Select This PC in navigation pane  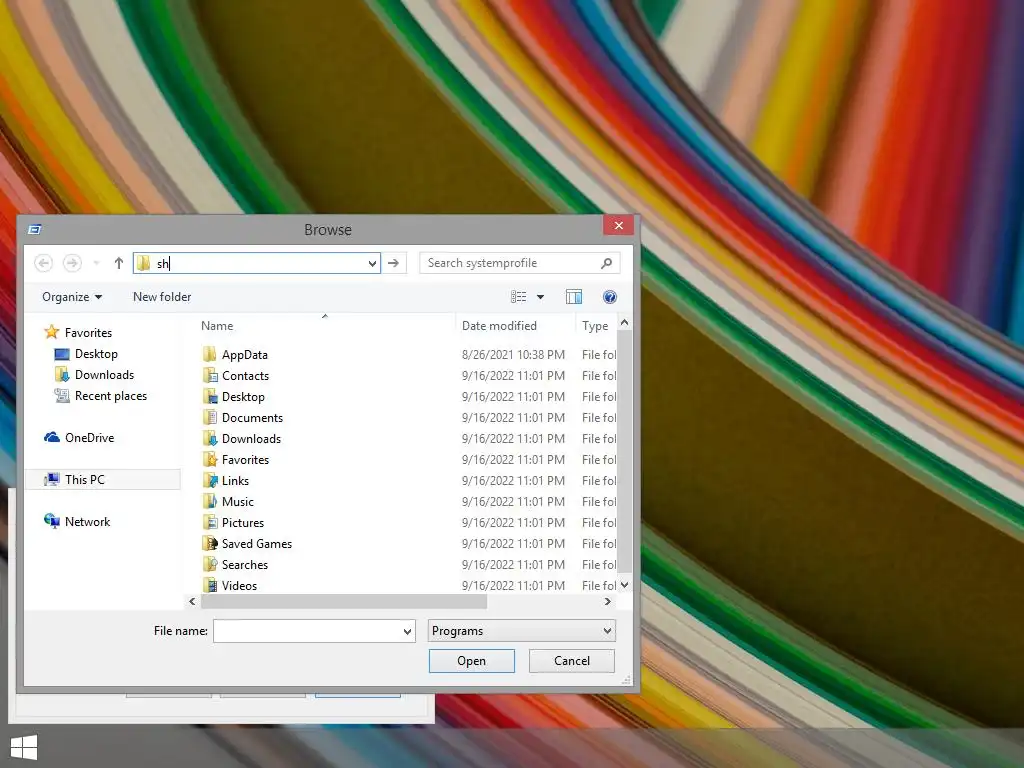coord(103,479)
